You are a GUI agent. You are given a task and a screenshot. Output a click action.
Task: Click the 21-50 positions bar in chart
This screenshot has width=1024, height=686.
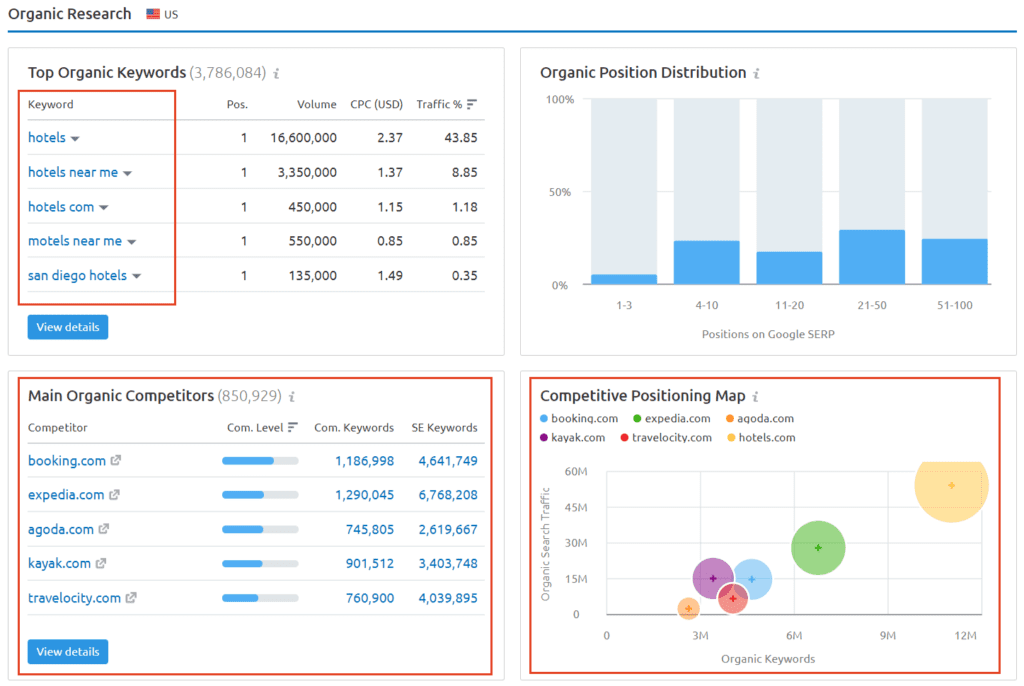click(x=872, y=257)
